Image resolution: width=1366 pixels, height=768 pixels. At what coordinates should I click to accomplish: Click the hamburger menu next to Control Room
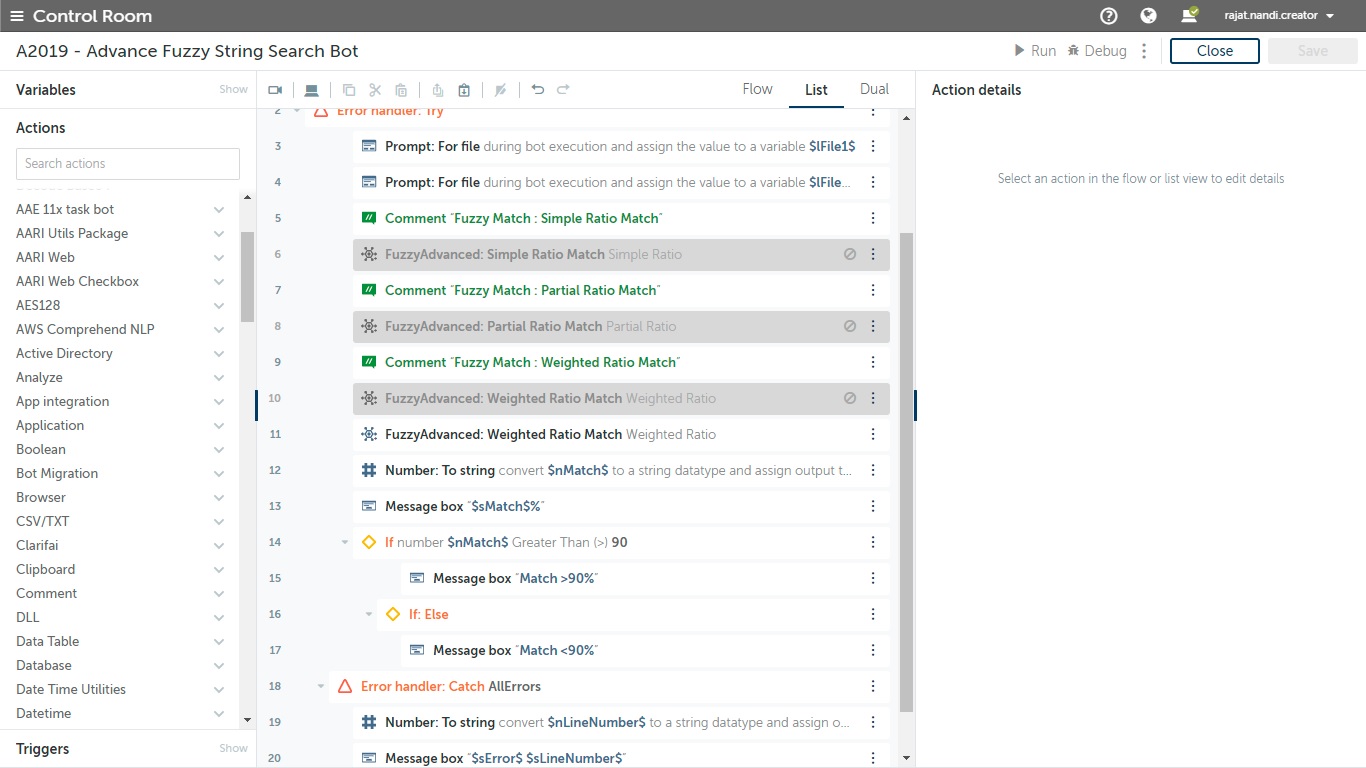pos(16,16)
